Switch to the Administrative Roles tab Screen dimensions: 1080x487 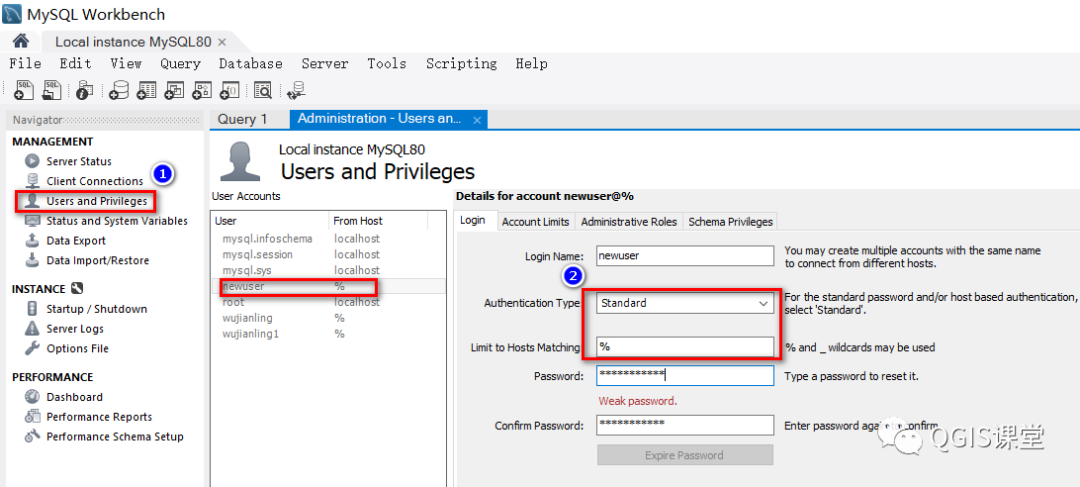[x=629, y=222]
